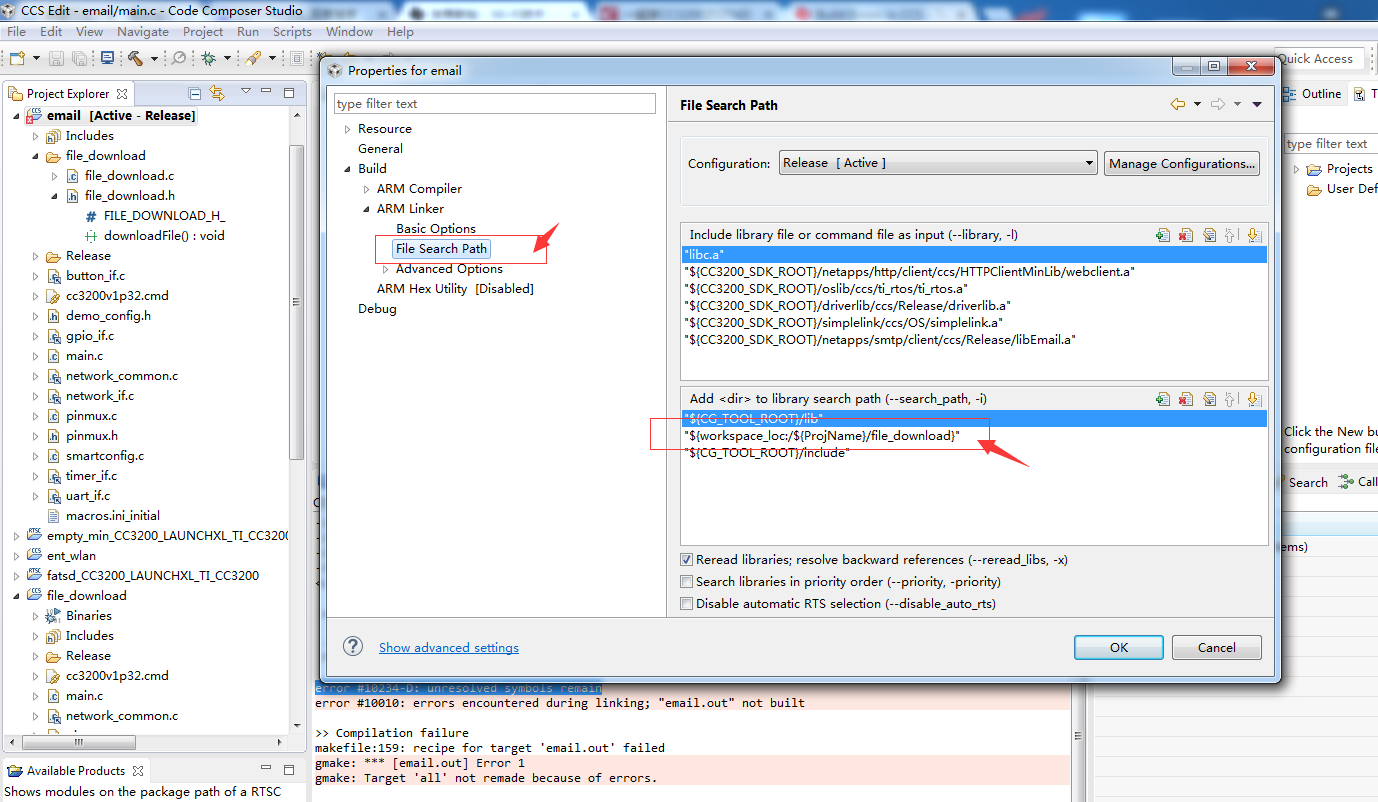Collapse the ARM Linker node
This screenshot has height=802, width=1378.
pyautogui.click(x=366, y=209)
